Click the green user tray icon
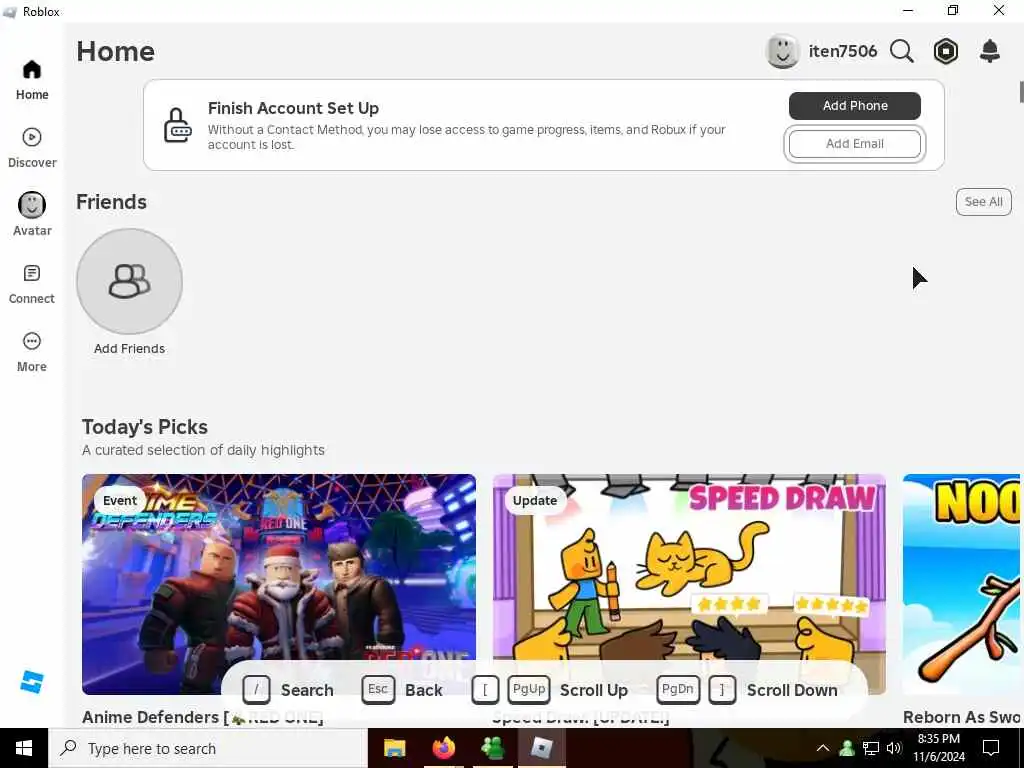 [x=847, y=748]
